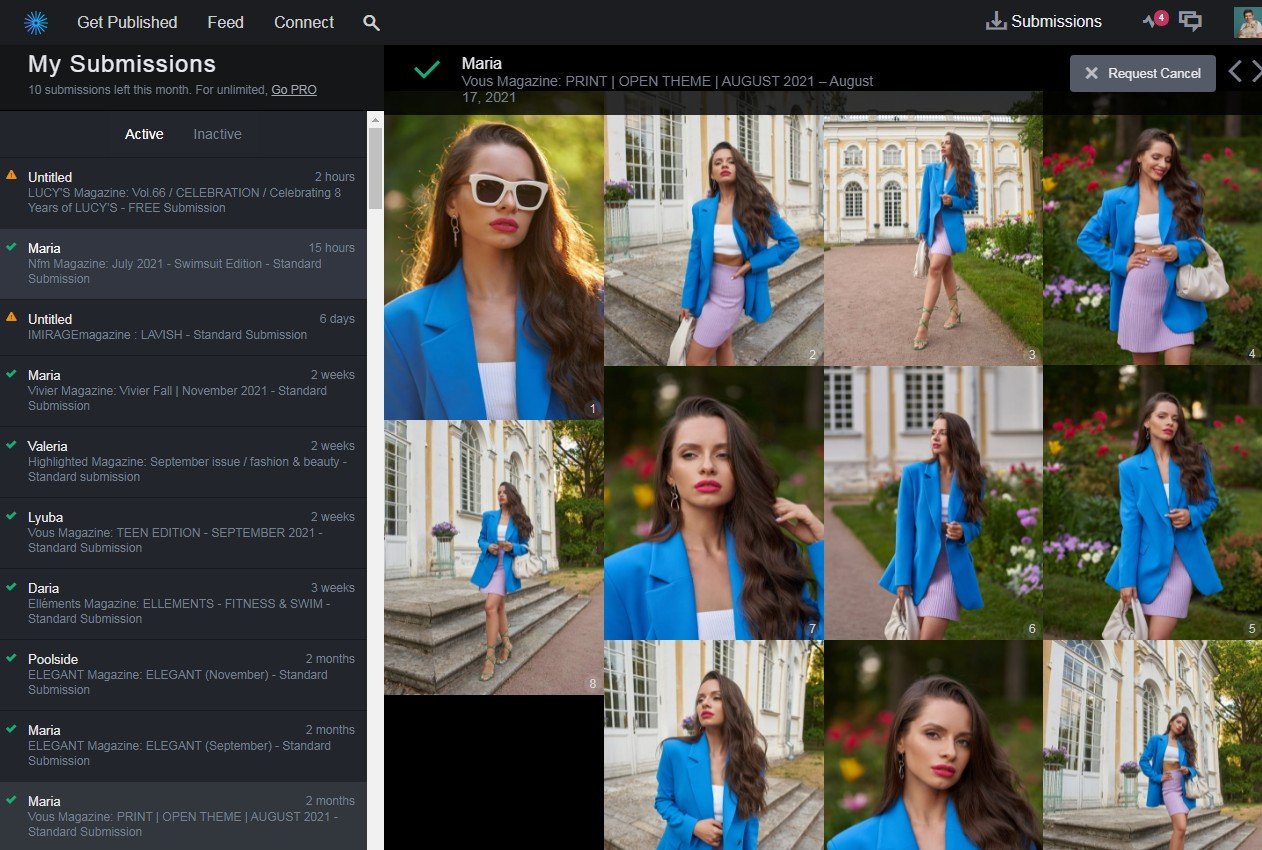Screen dimensions: 1262x850
Task: Go to previous submission with left chevron
Action: [x=1235, y=71]
